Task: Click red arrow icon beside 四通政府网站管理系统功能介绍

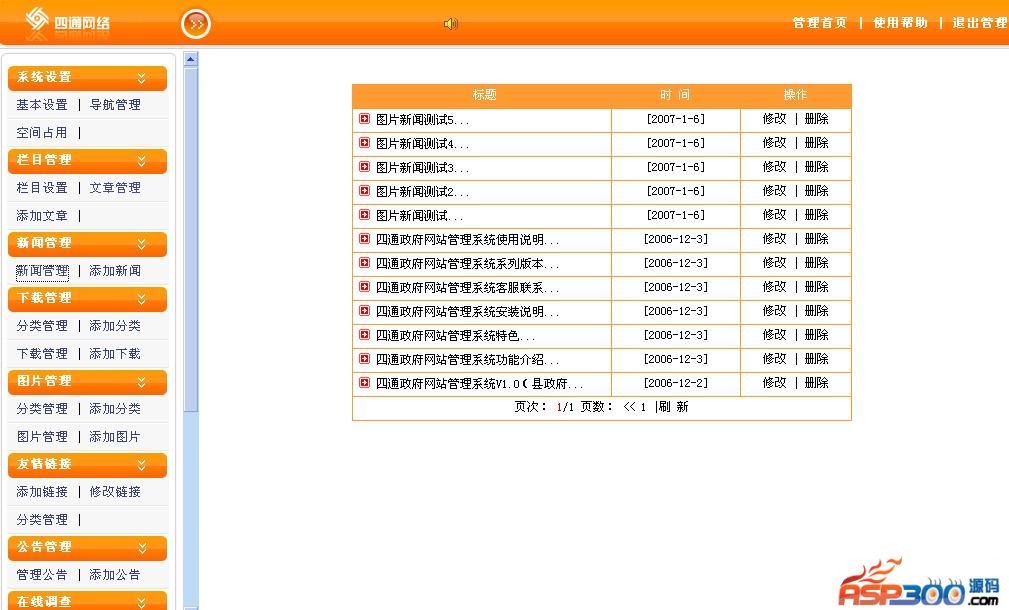Action: [364, 358]
